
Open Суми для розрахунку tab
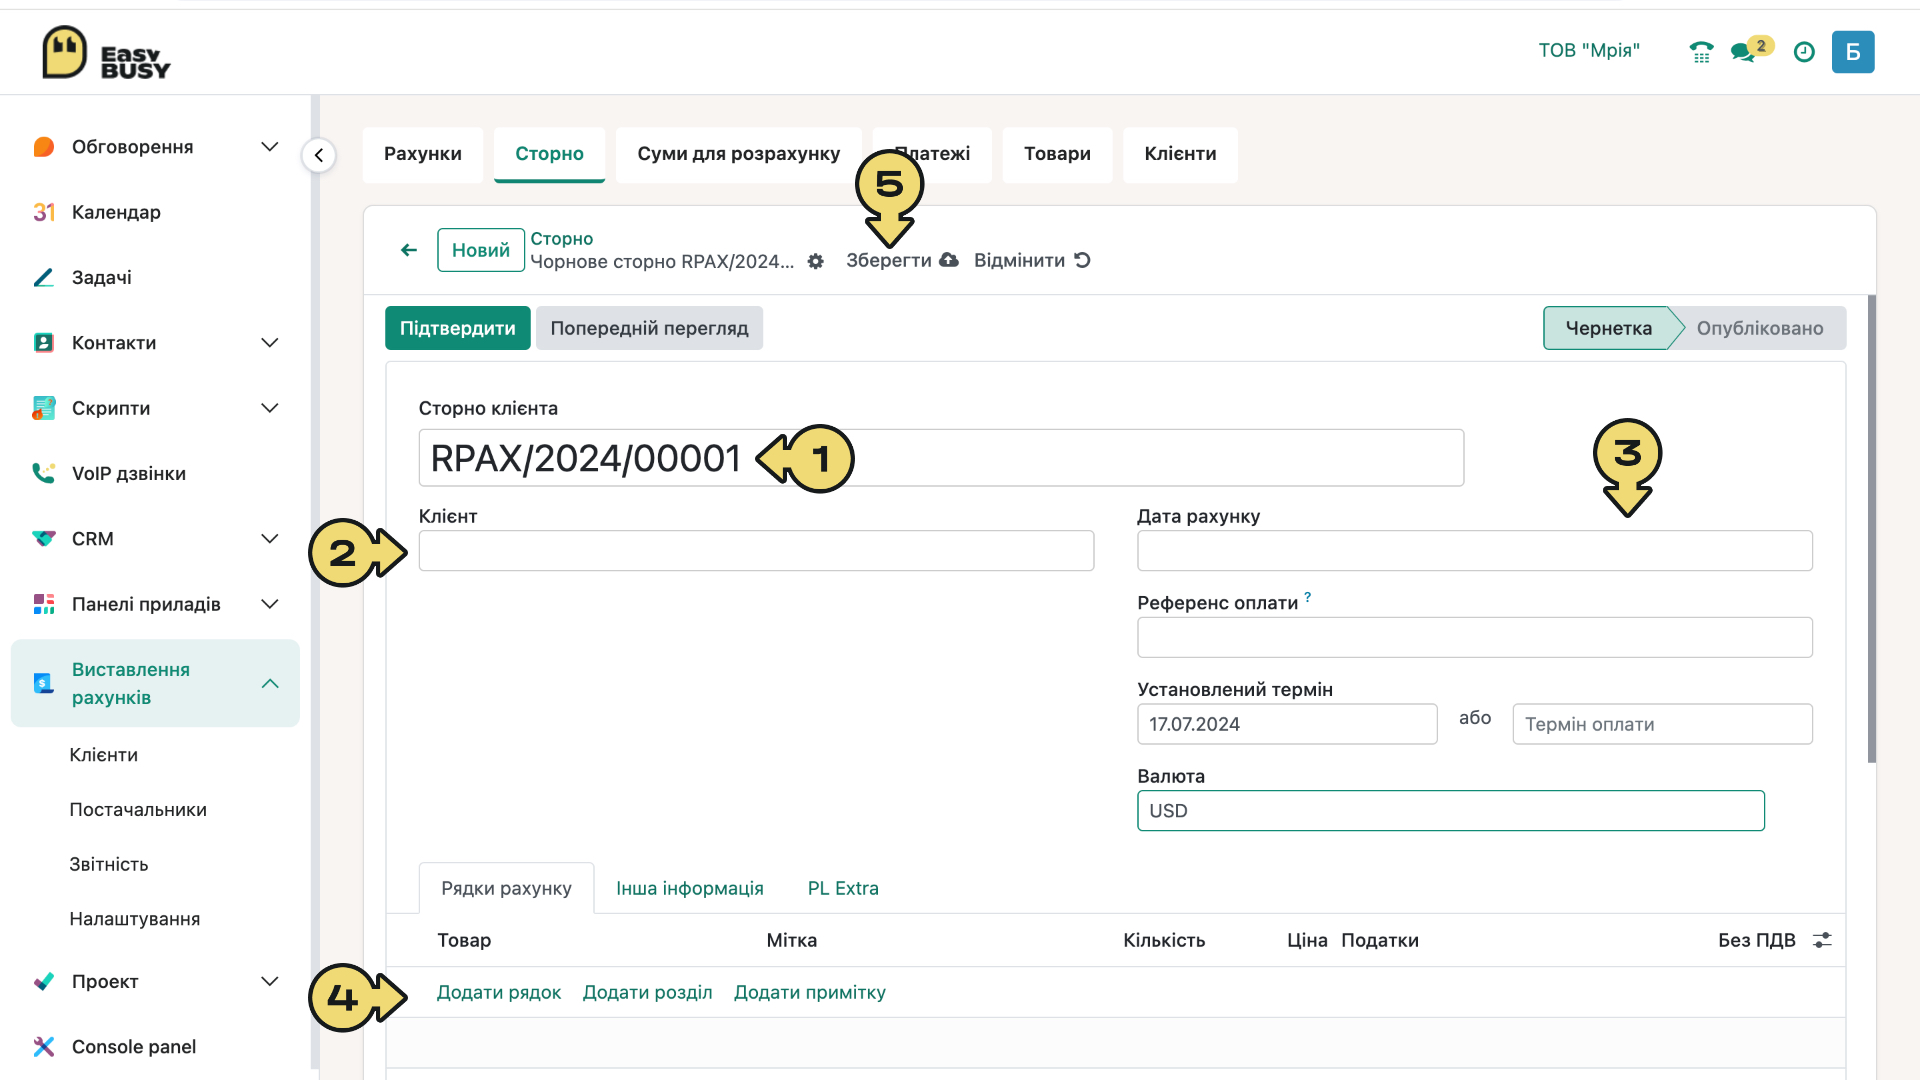click(739, 154)
